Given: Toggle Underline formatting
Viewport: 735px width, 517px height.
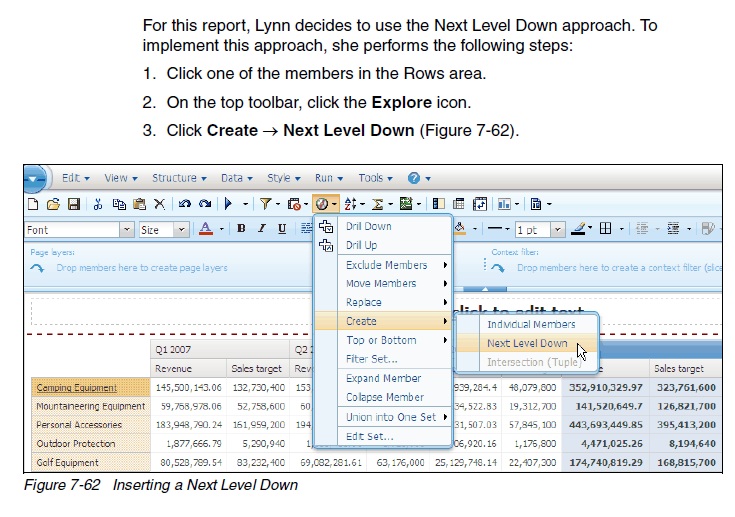Looking at the screenshot, I should coord(282,229).
